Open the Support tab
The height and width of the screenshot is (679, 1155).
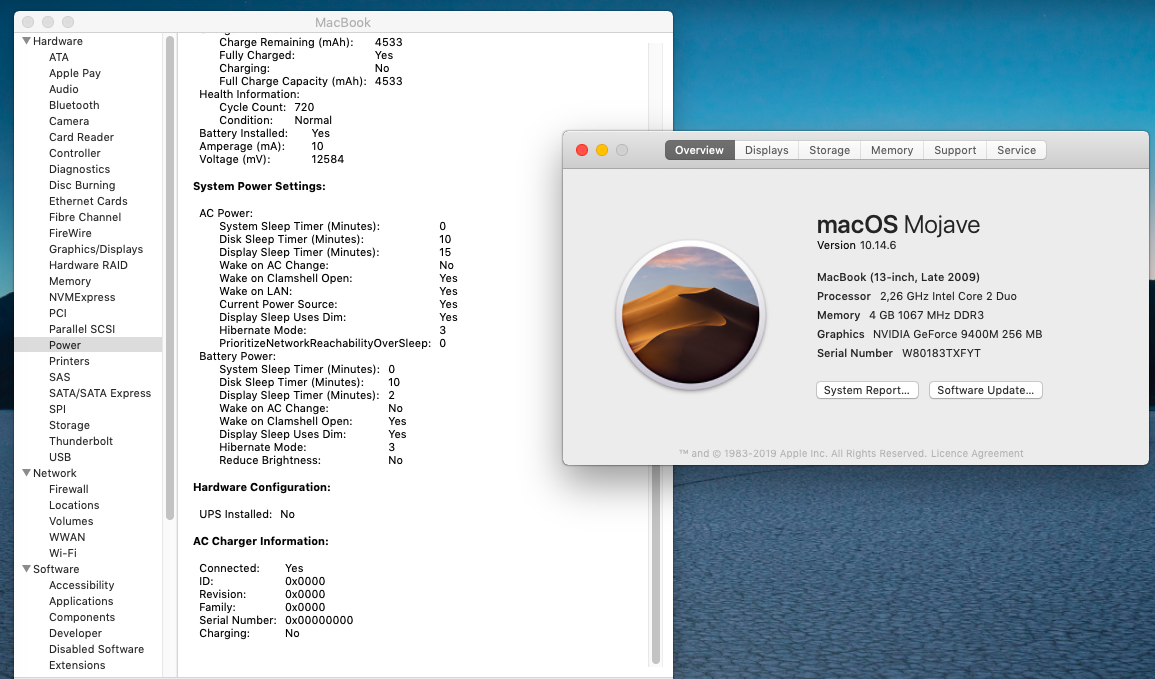tap(955, 150)
